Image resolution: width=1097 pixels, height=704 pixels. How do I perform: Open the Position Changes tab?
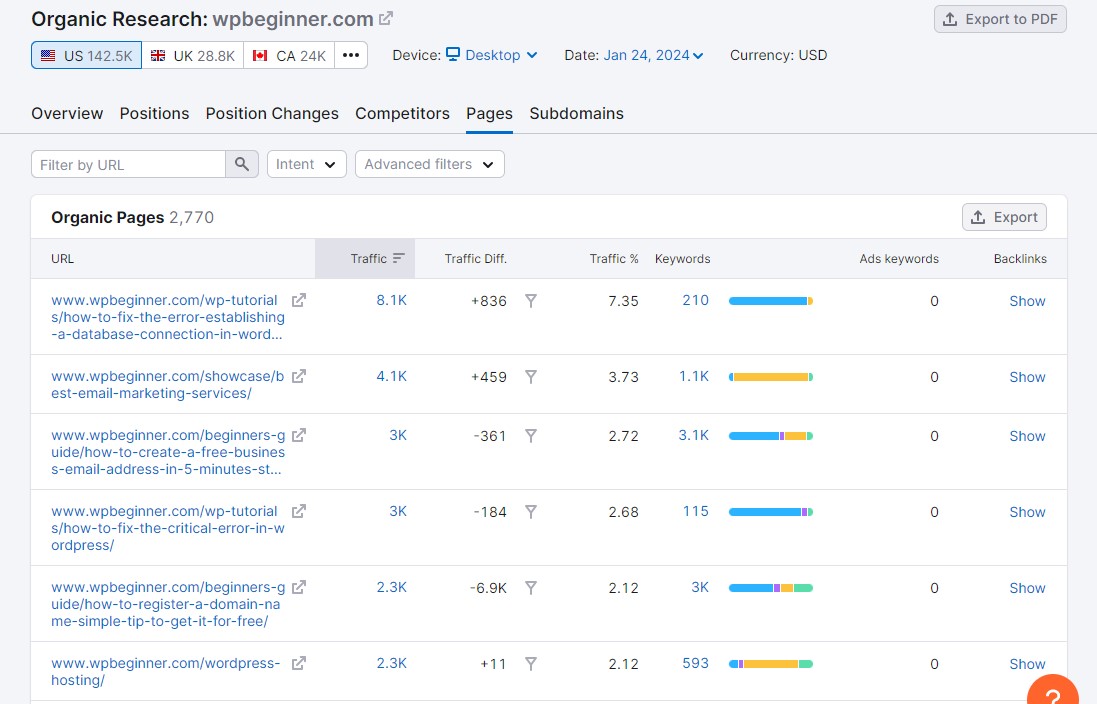pos(272,113)
